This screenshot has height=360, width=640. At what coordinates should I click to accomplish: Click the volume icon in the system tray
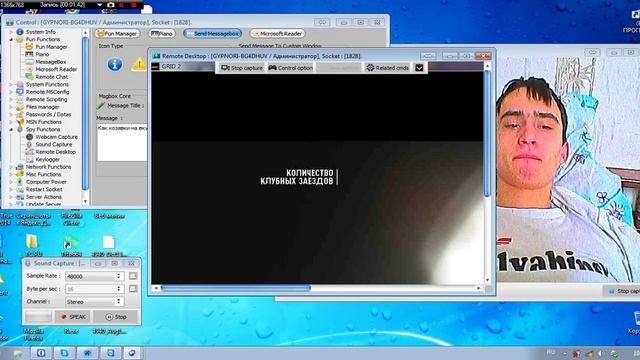point(600,353)
